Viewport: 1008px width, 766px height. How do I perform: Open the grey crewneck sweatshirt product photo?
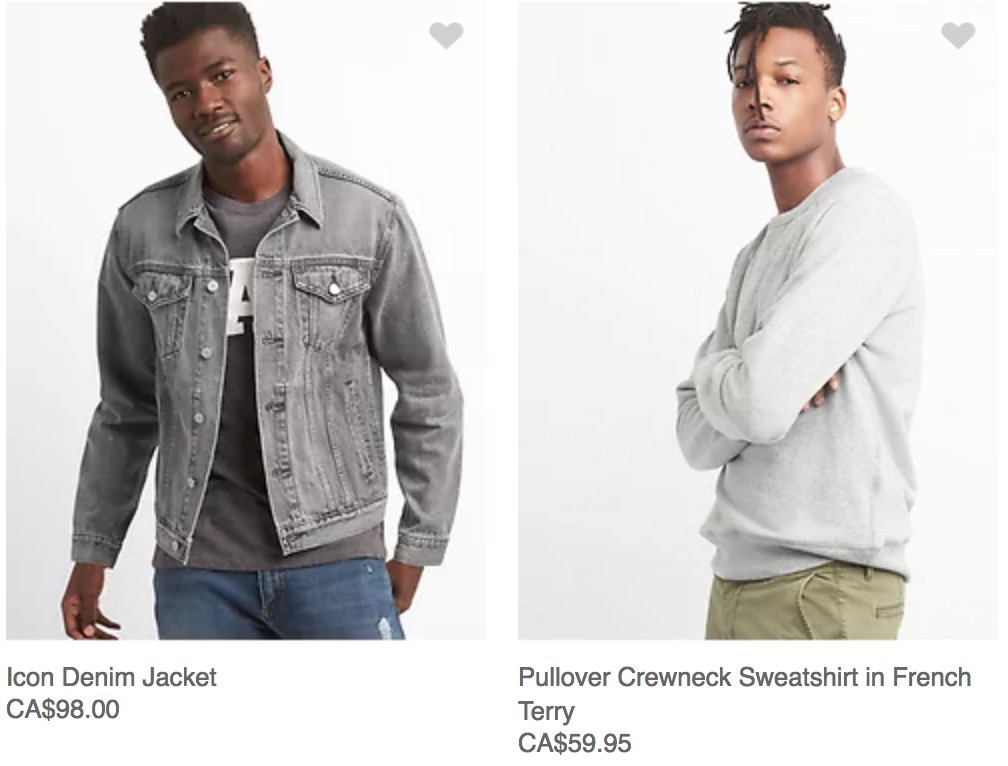[x=758, y=321]
